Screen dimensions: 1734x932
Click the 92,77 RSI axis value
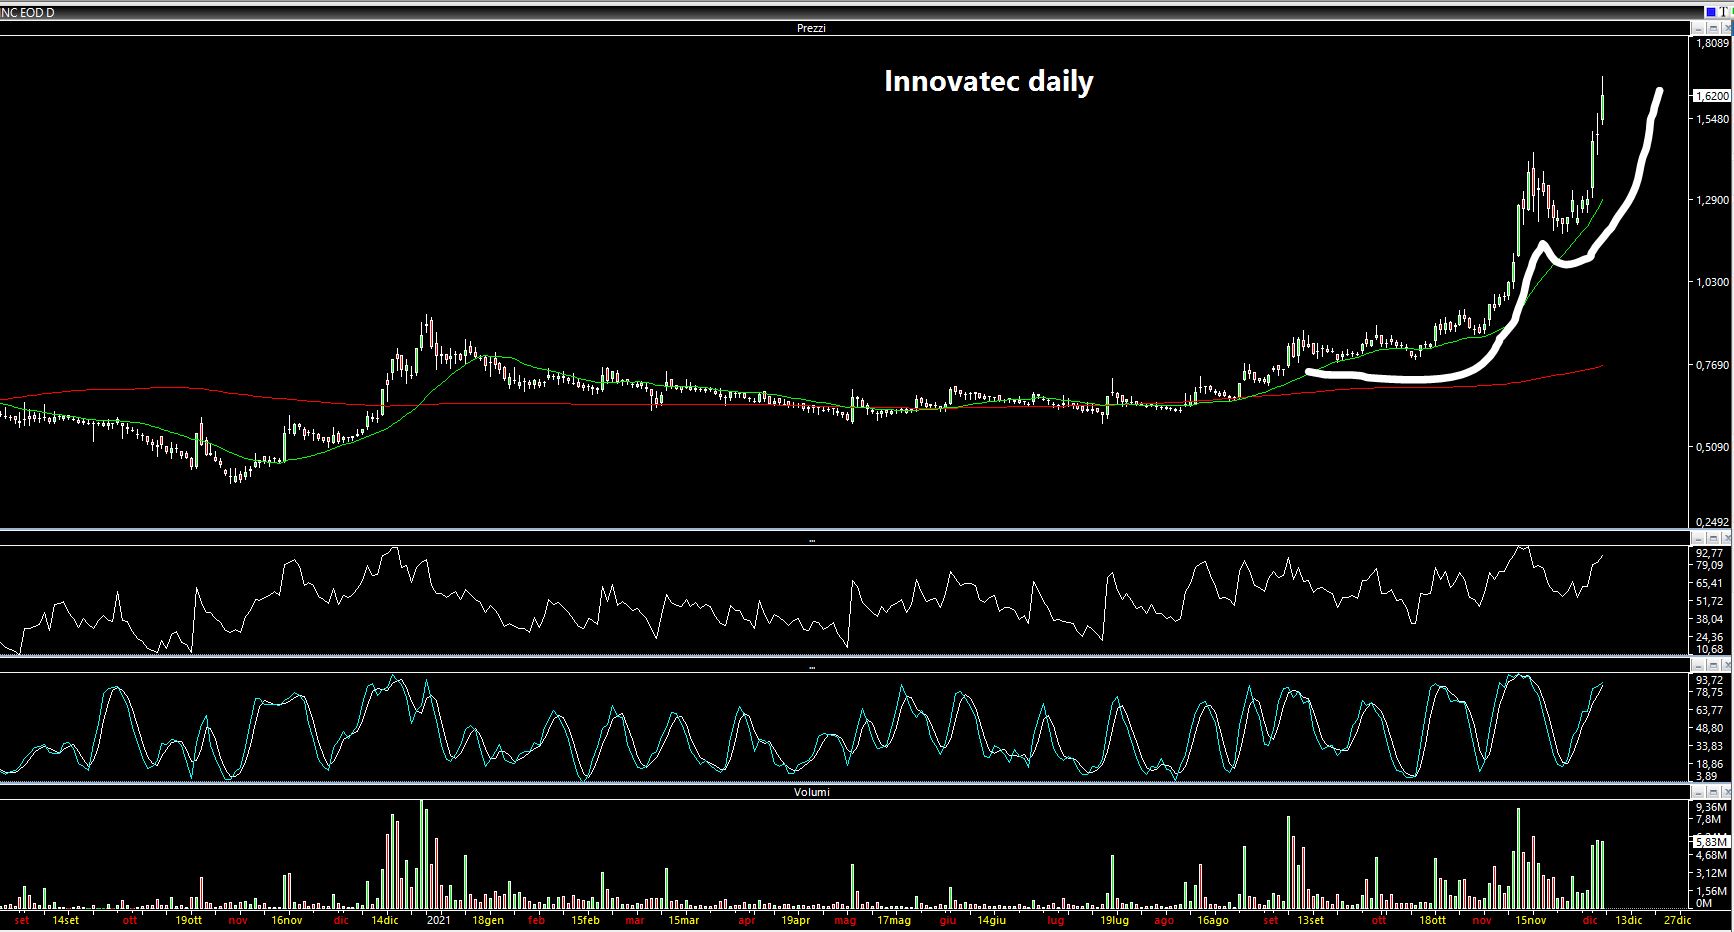tap(1709, 553)
